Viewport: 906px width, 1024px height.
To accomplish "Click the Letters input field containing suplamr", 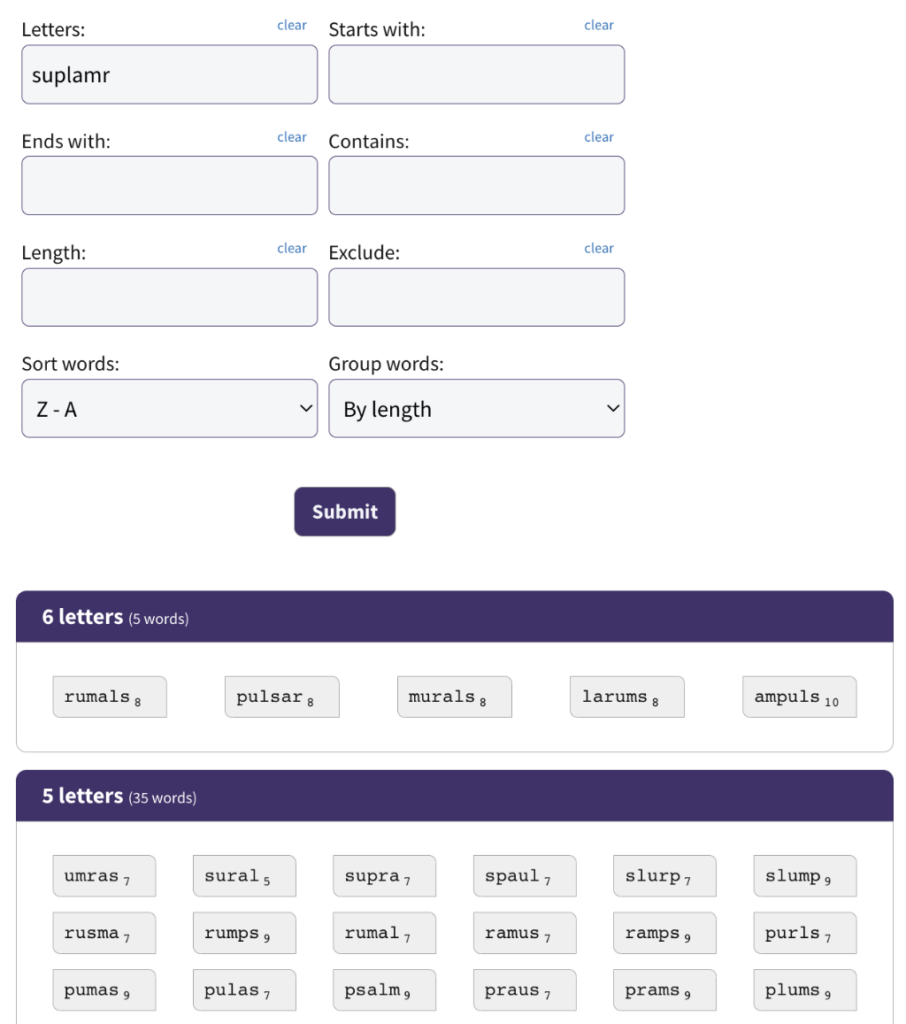I will pos(169,75).
